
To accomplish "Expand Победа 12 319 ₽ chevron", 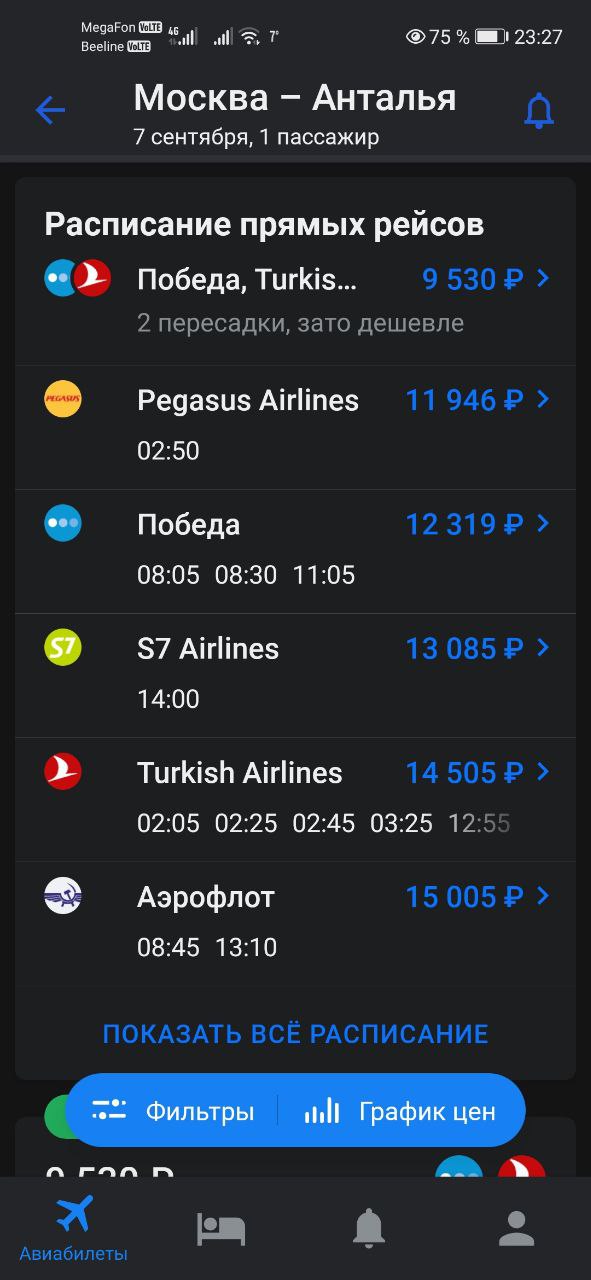I will coord(543,523).
